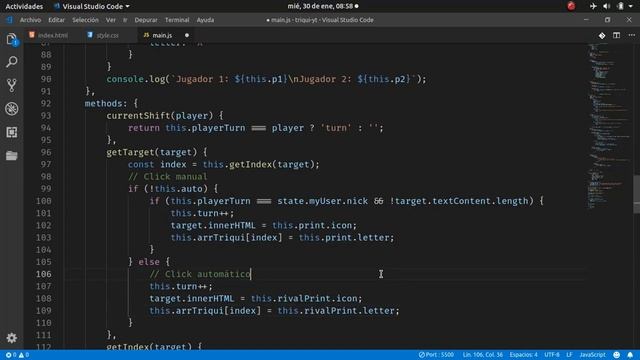Click the VS Code logo in title bar
The image size is (640, 360).
9,20
